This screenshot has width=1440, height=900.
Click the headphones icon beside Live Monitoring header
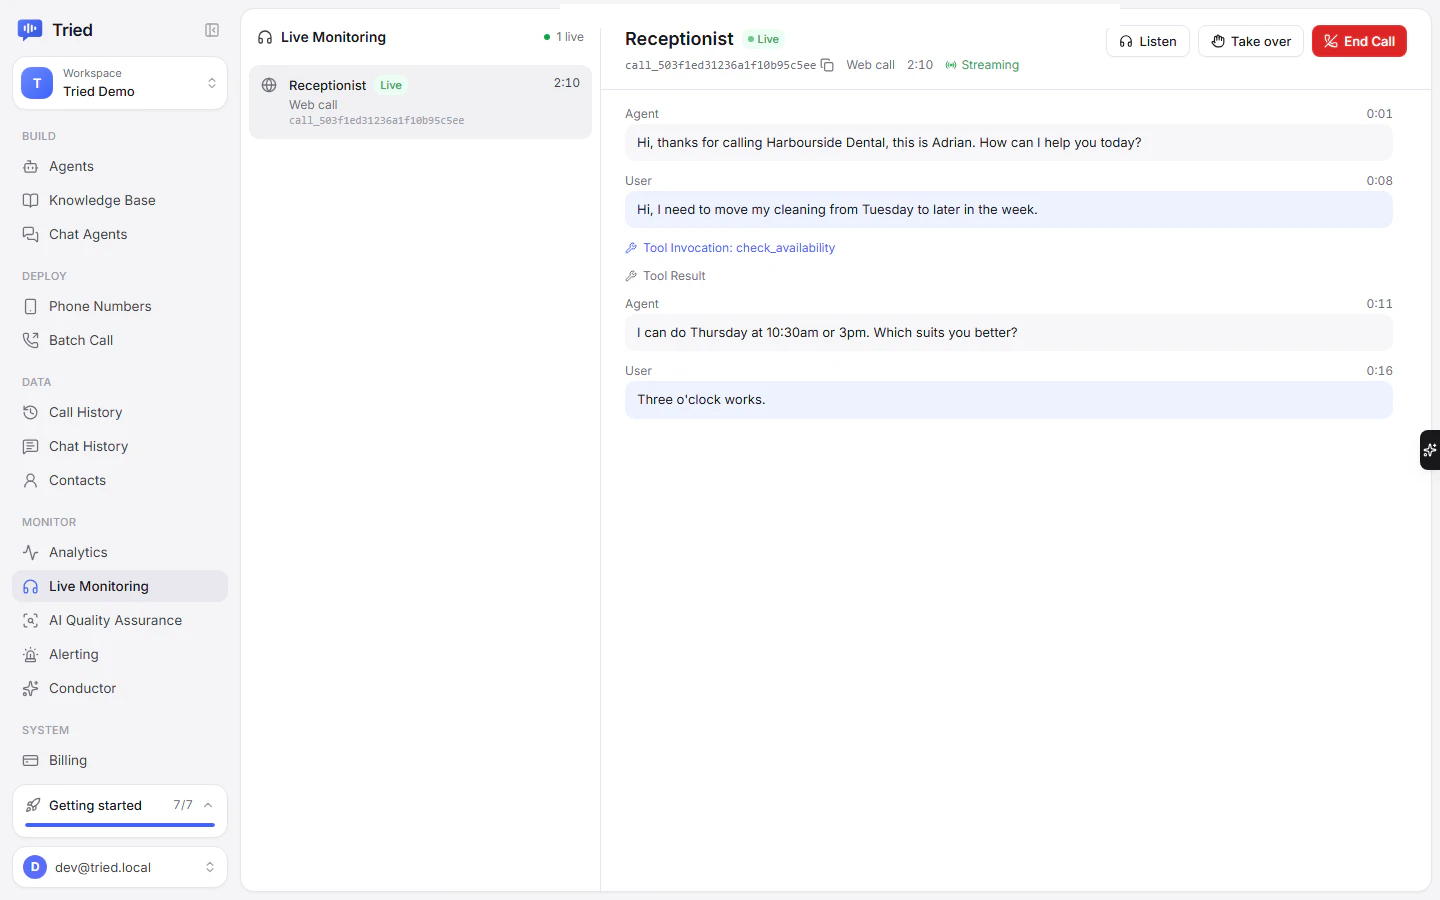pyautogui.click(x=265, y=37)
